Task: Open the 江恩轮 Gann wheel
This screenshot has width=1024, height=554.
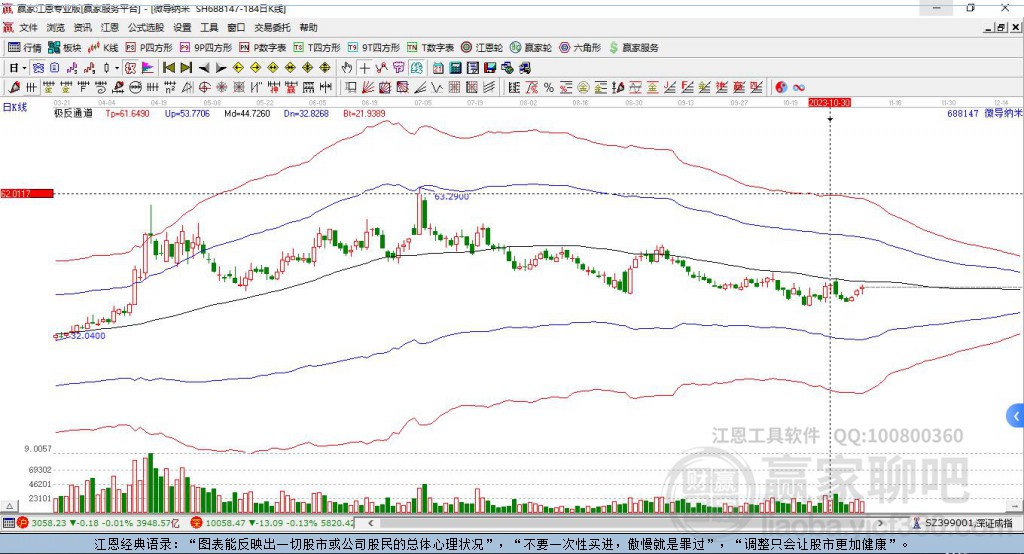Action: (x=482, y=48)
